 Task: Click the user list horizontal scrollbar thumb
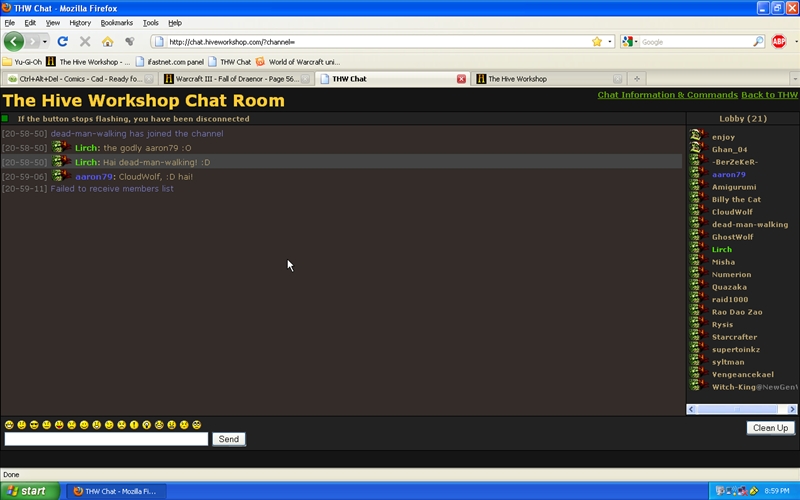[737, 409]
